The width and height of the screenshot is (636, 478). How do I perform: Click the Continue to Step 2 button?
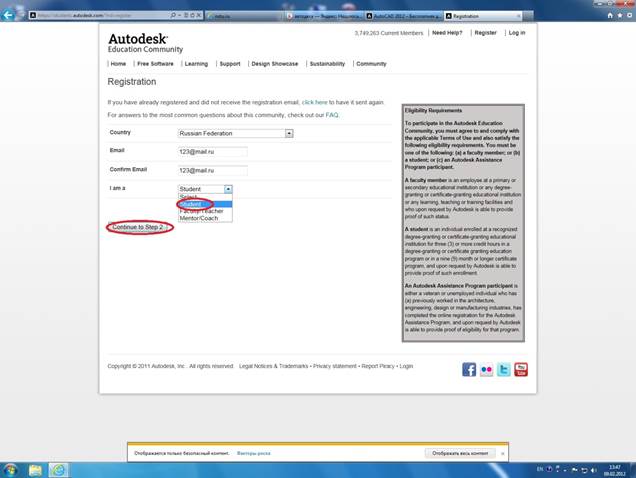(139, 227)
